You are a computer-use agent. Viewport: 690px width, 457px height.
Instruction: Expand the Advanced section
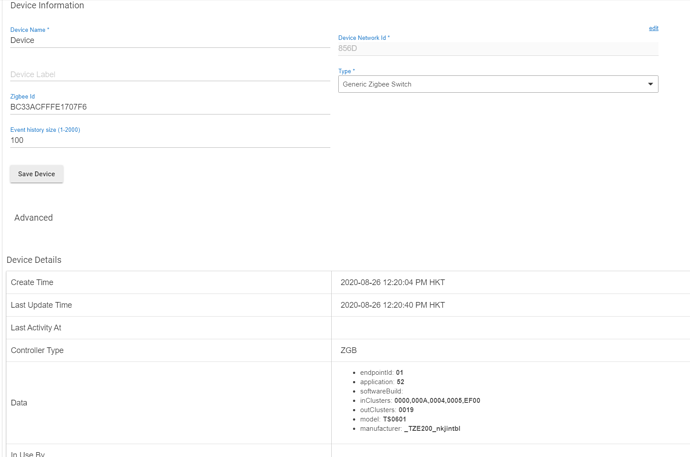point(34,217)
